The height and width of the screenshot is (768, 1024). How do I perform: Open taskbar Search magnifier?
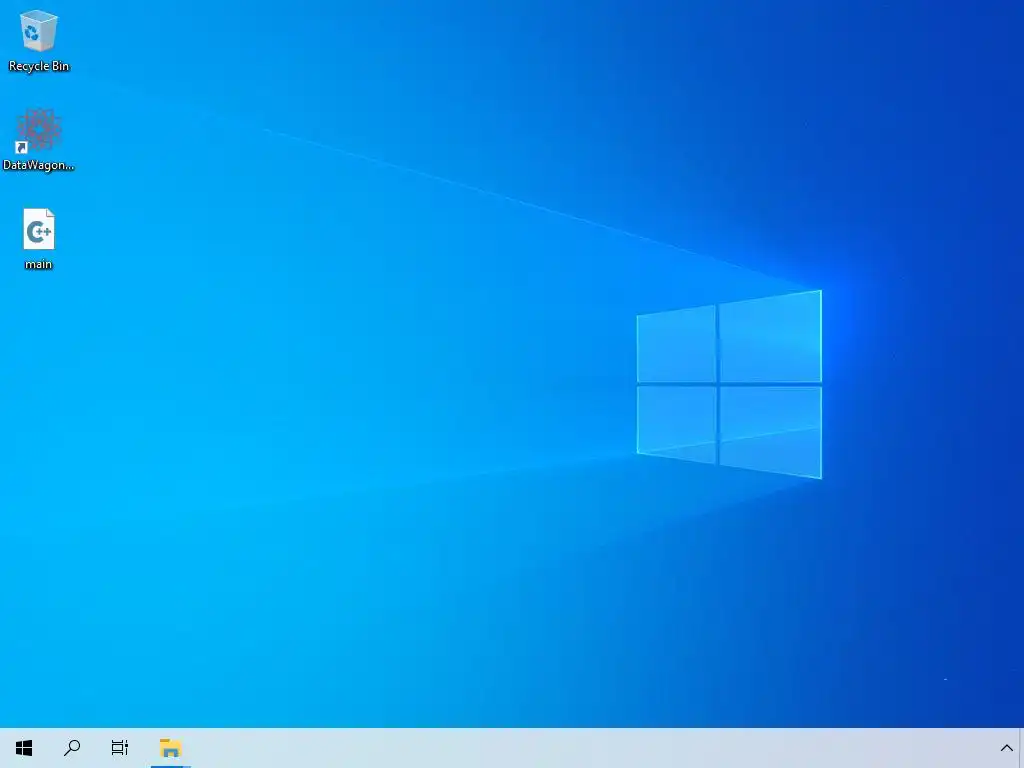pyautogui.click(x=72, y=748)
